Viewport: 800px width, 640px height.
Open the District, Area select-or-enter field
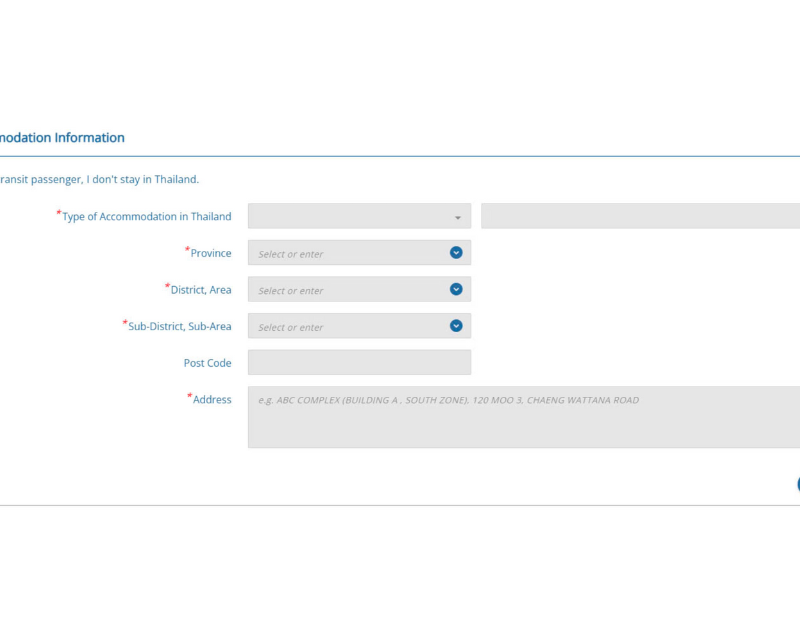345,290
